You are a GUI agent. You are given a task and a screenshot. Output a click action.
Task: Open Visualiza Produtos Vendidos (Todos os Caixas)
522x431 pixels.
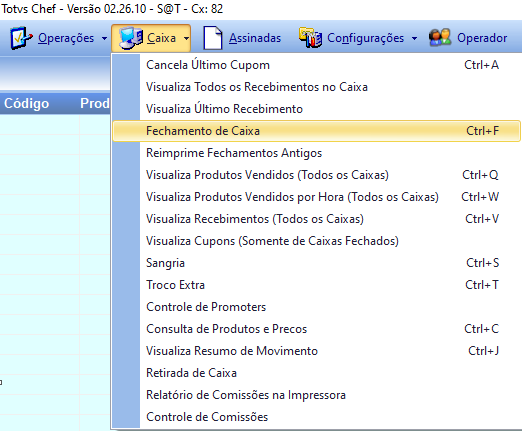coord(316,175)
